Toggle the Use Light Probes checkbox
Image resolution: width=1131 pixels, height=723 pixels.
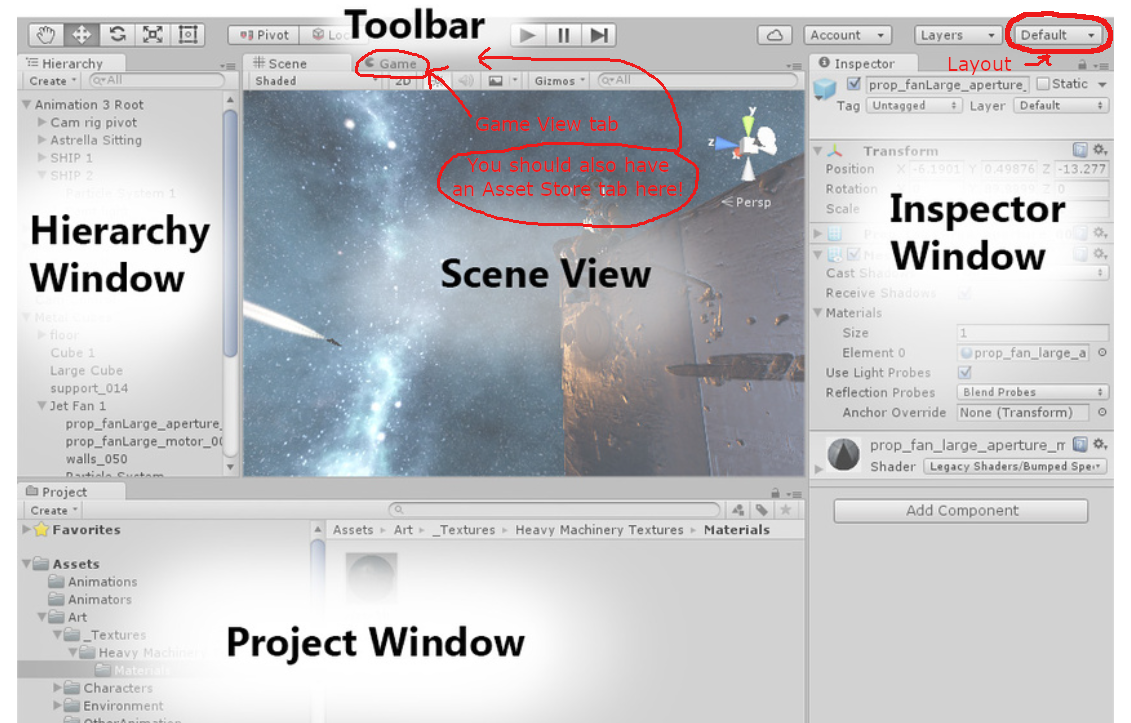(964, 372)
